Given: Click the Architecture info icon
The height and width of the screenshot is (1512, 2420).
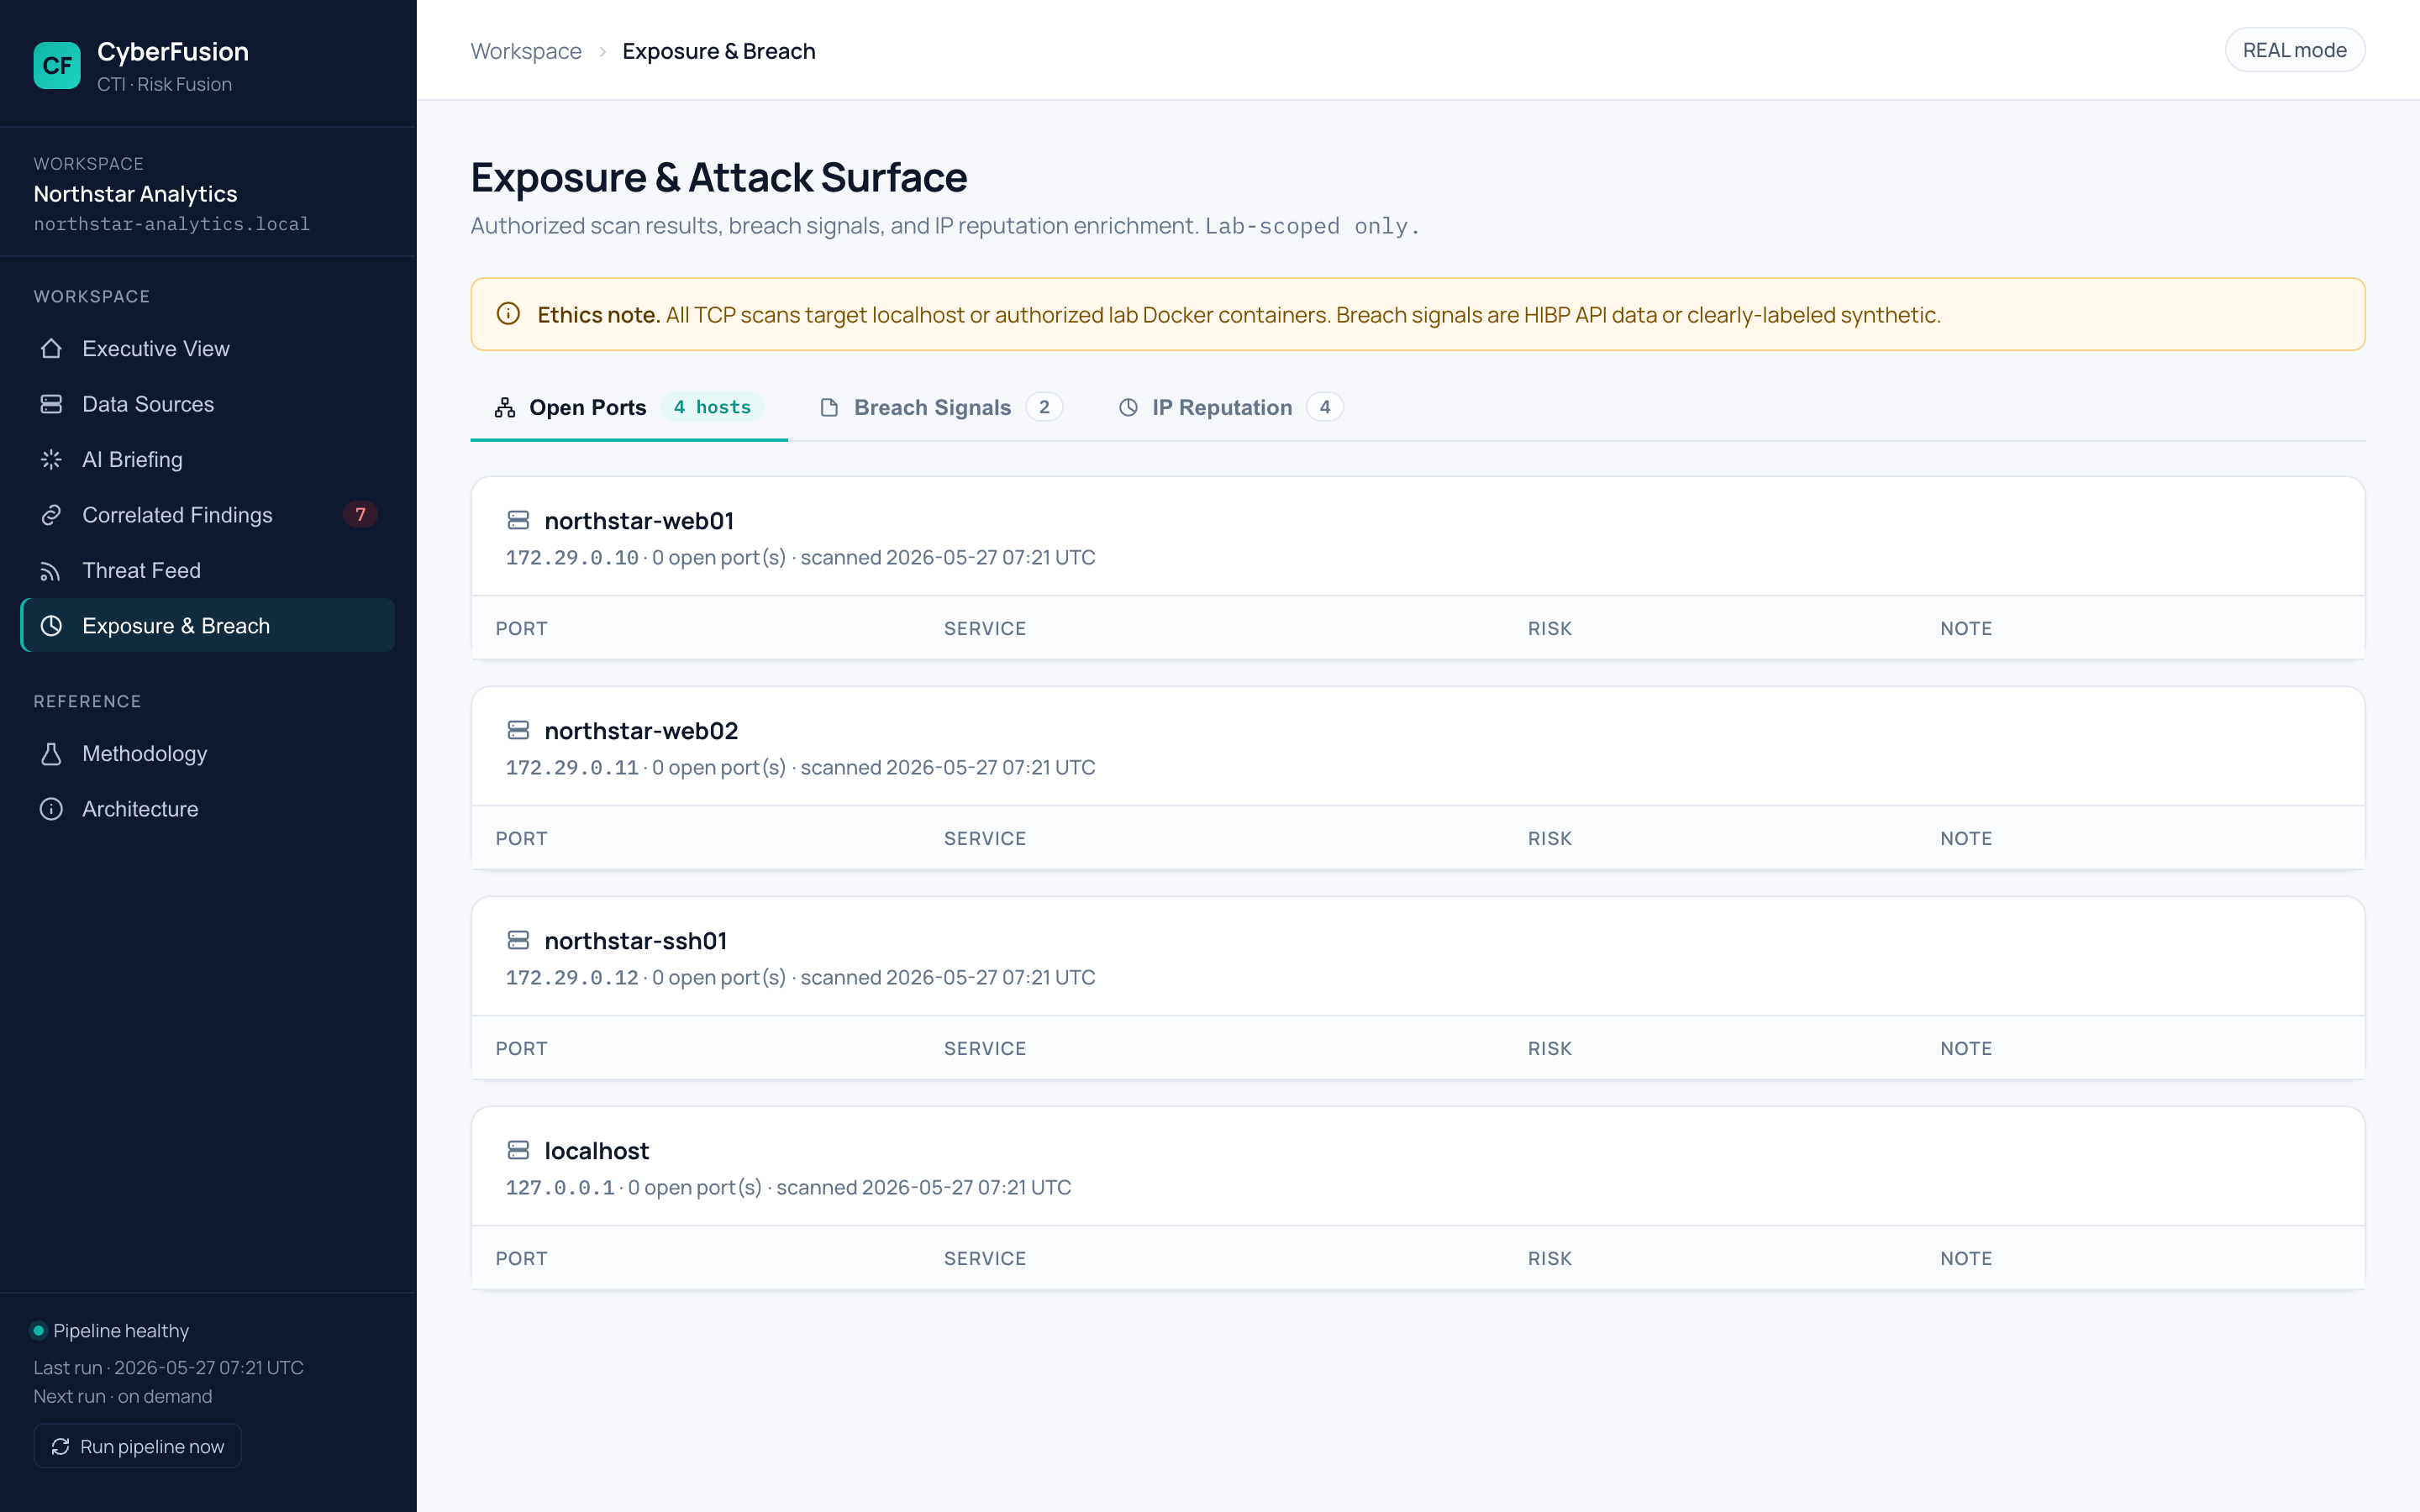Looking at the screenshot, I should click(x=51, y=809).
